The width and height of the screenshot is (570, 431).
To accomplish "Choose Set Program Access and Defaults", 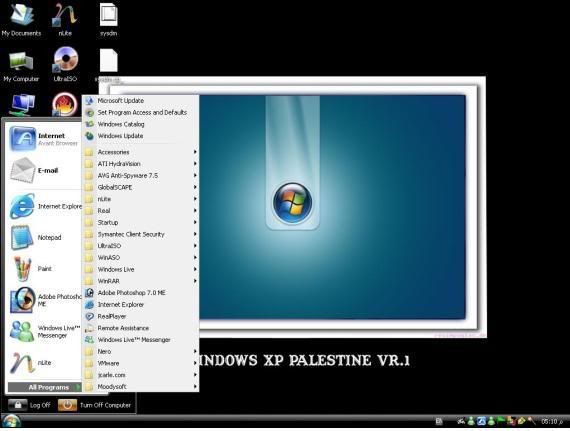I will [140, 112].
